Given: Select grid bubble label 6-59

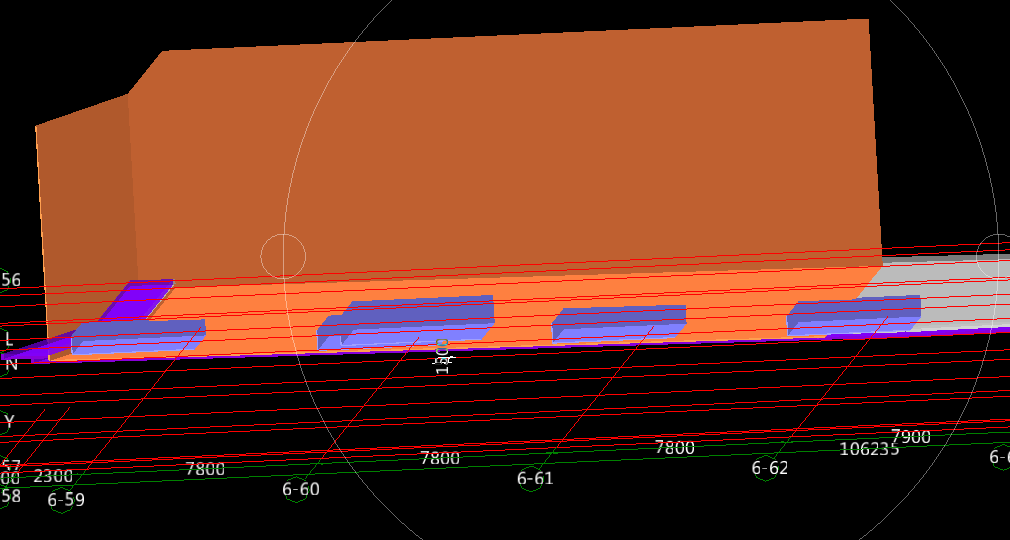Looking at the screenshot, I should click(66, 499).
